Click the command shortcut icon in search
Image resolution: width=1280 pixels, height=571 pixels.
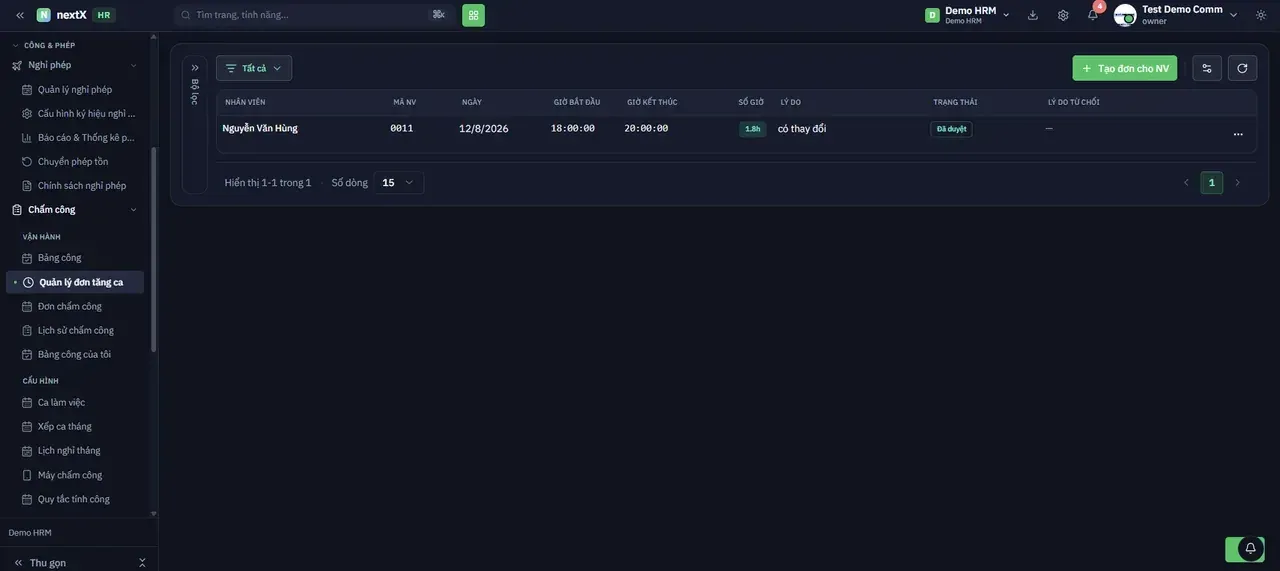click(438, 14)
